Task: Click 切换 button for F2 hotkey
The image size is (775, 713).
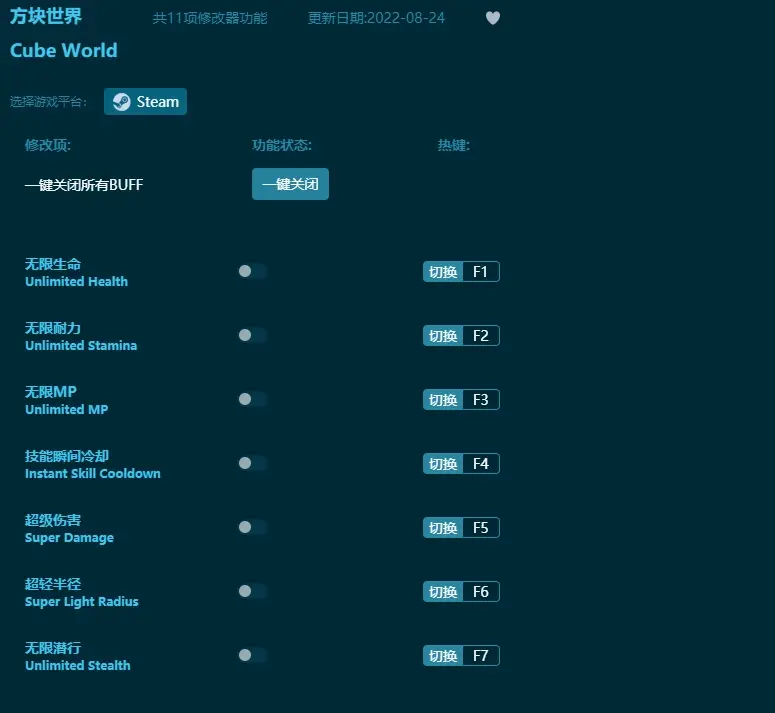Action: [x=443, y=336]
